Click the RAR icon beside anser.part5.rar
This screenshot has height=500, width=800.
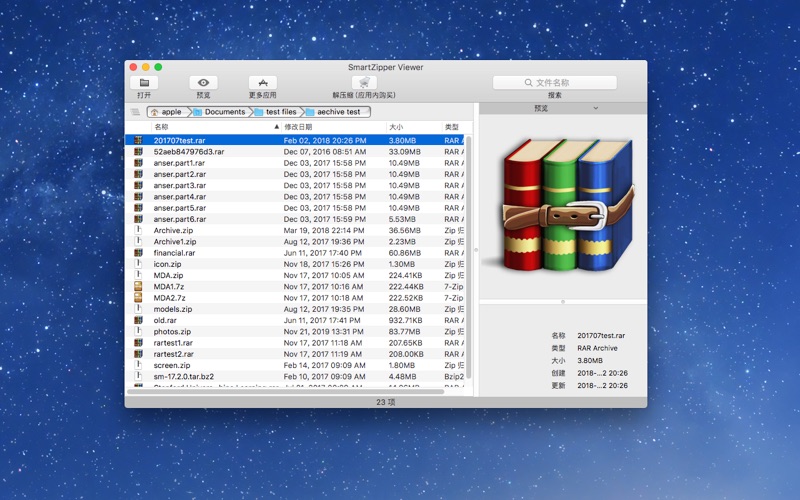(x=138, y=208)
